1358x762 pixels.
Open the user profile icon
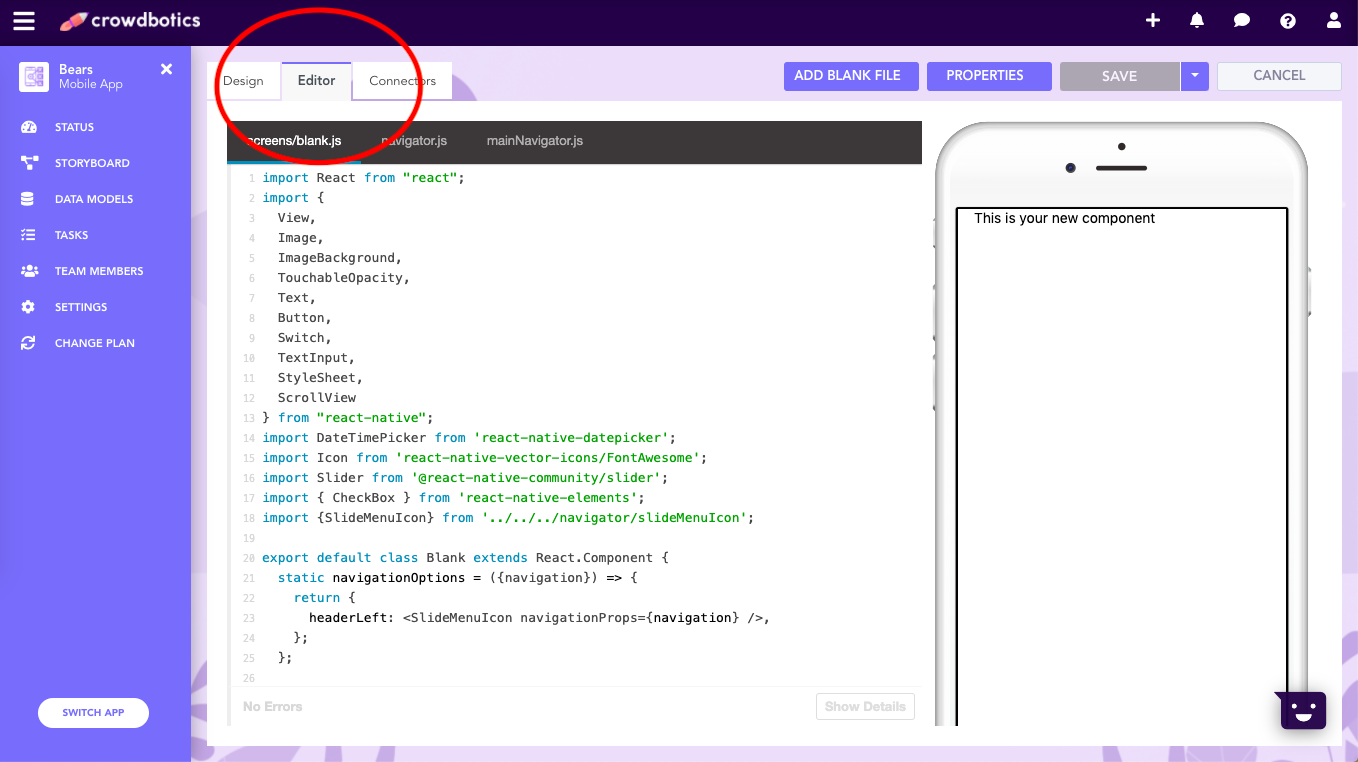coord(1333,20)
